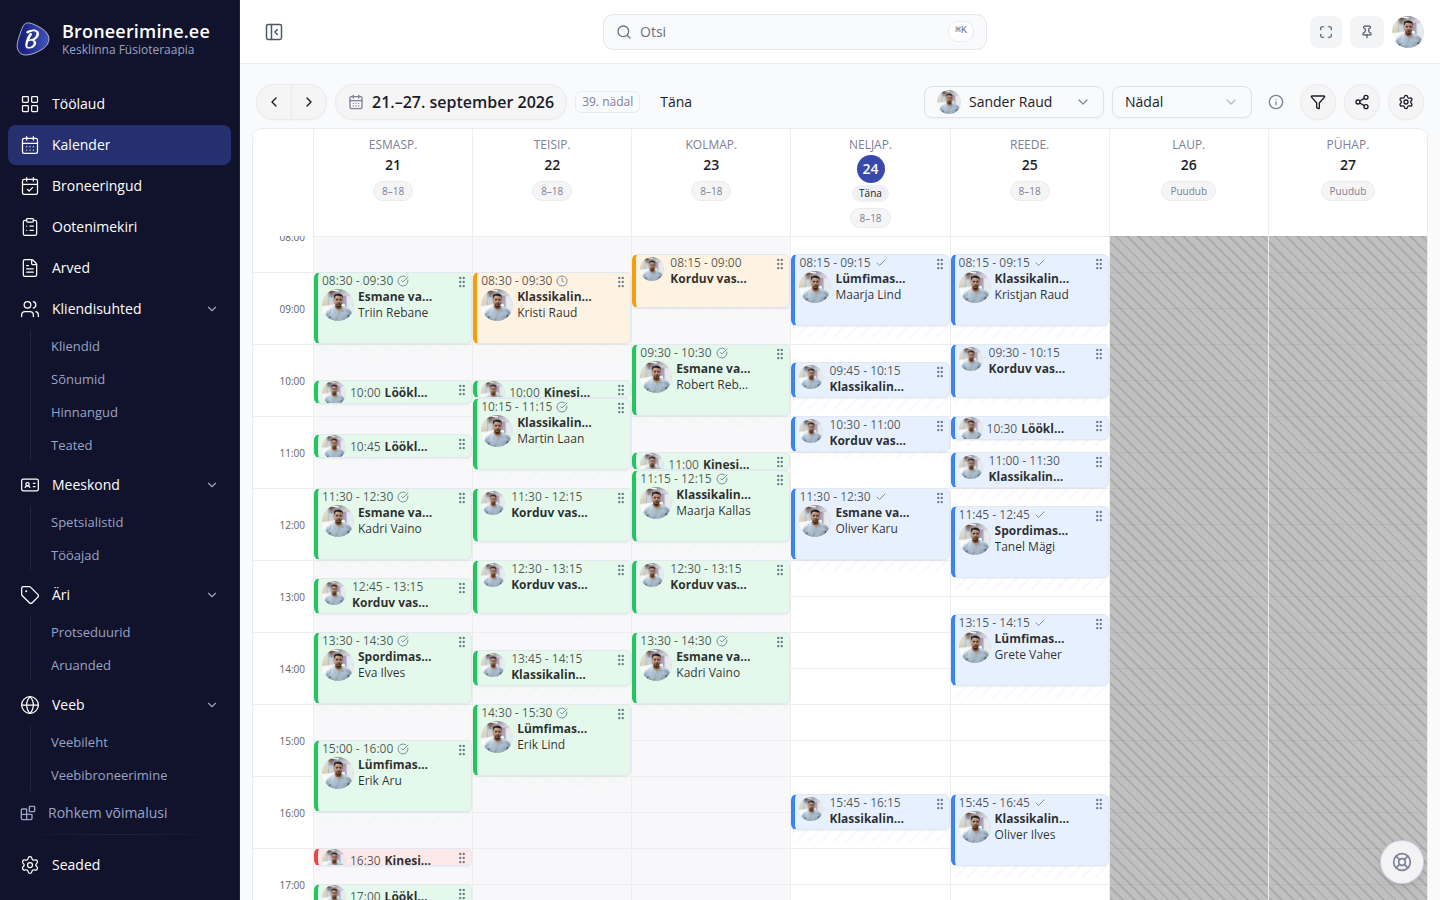Open the Nädal view dropdown

click(x=1181, y=102)
